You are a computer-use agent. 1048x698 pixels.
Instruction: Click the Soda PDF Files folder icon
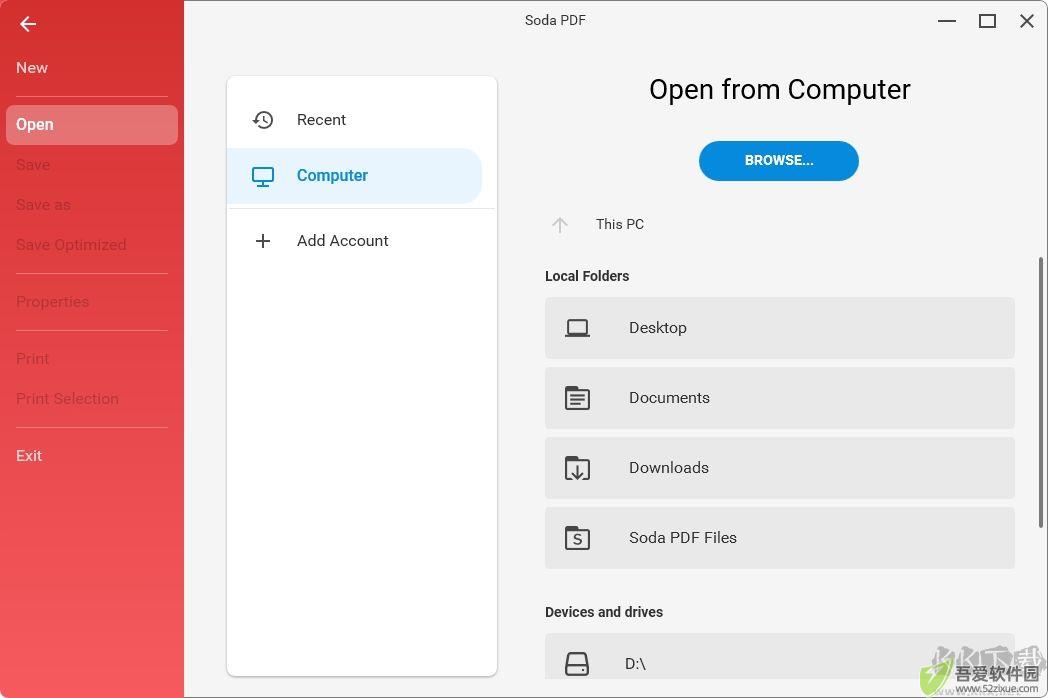pos(577,538)
